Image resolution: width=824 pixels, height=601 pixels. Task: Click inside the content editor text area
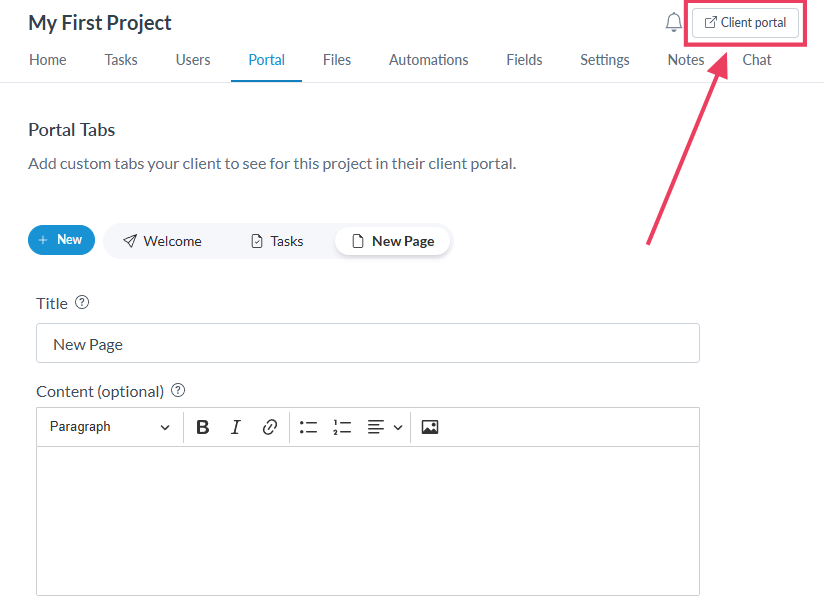[x=367, y=520]
